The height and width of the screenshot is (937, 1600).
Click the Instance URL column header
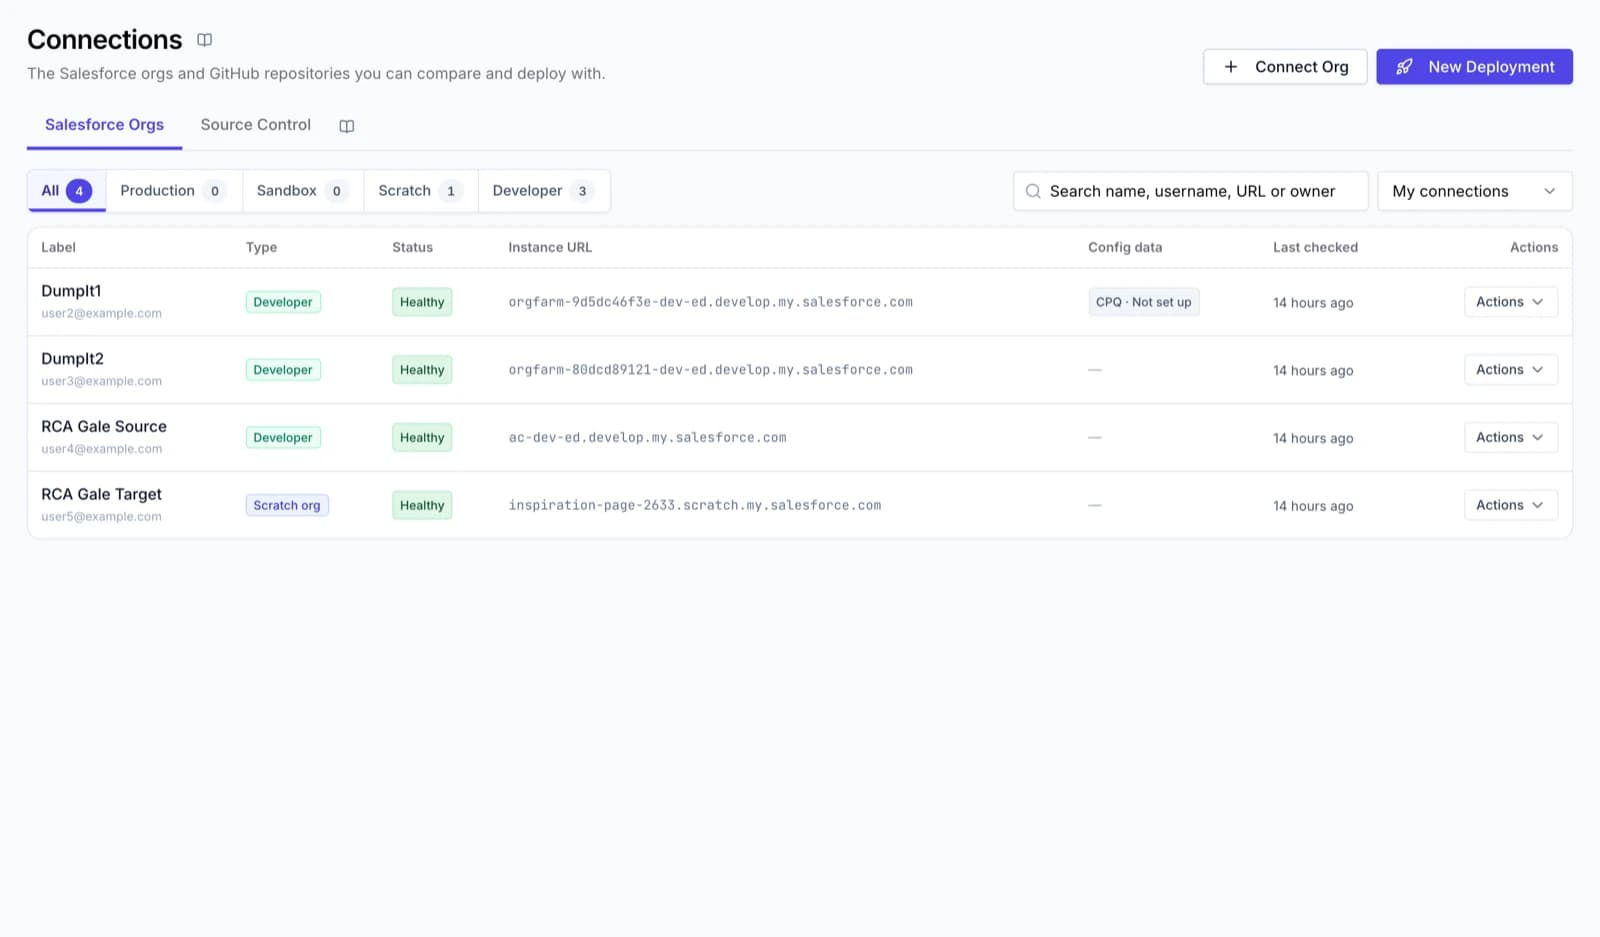(x=550, y=247)
